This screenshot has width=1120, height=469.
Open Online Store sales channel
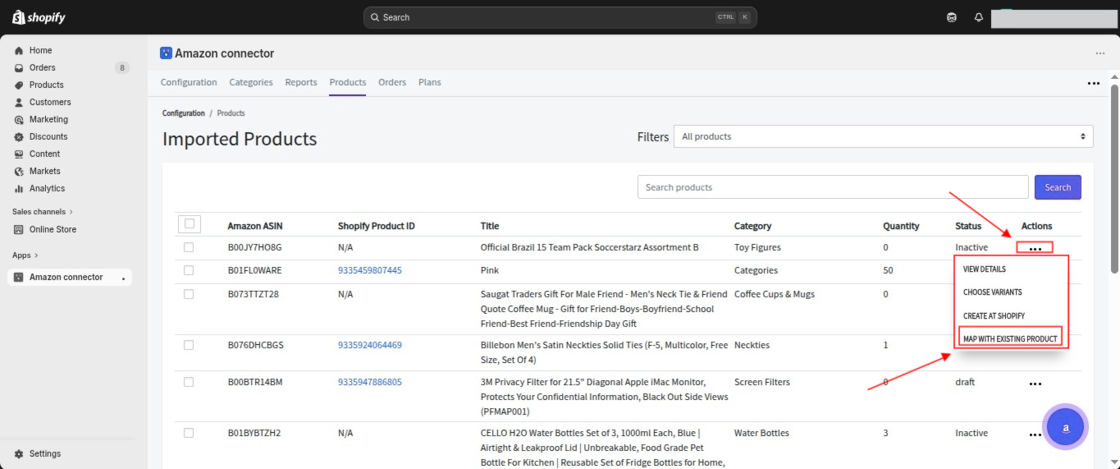(x=53, y=229)
